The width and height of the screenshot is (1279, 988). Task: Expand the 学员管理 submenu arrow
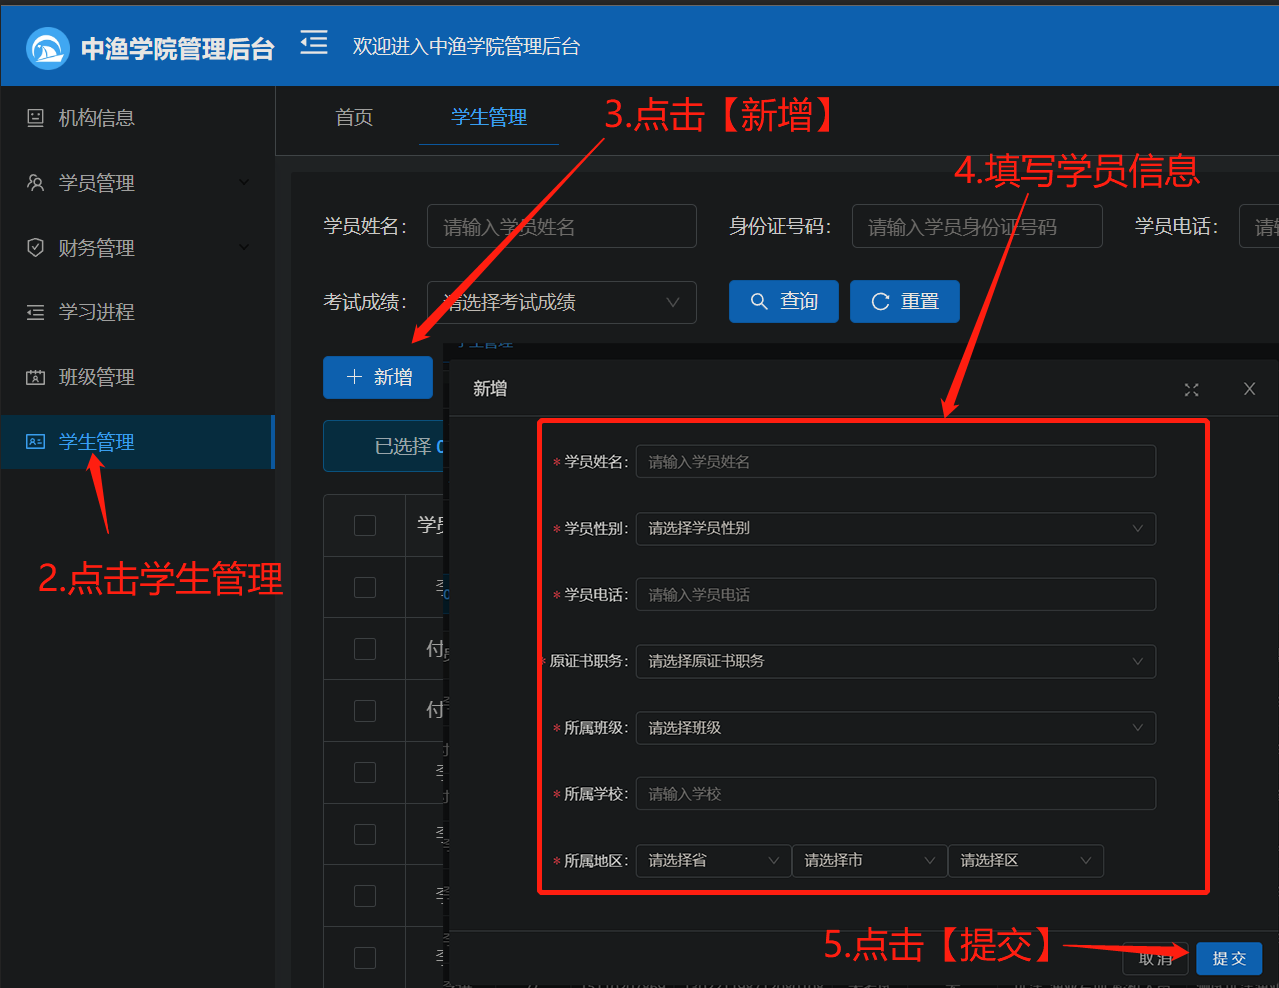245,182
